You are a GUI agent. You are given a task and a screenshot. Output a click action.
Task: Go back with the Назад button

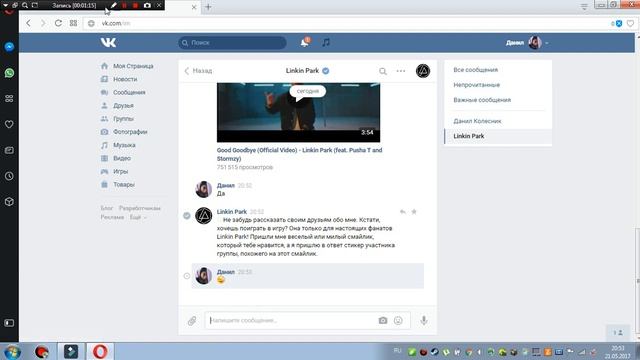(198, 71)
